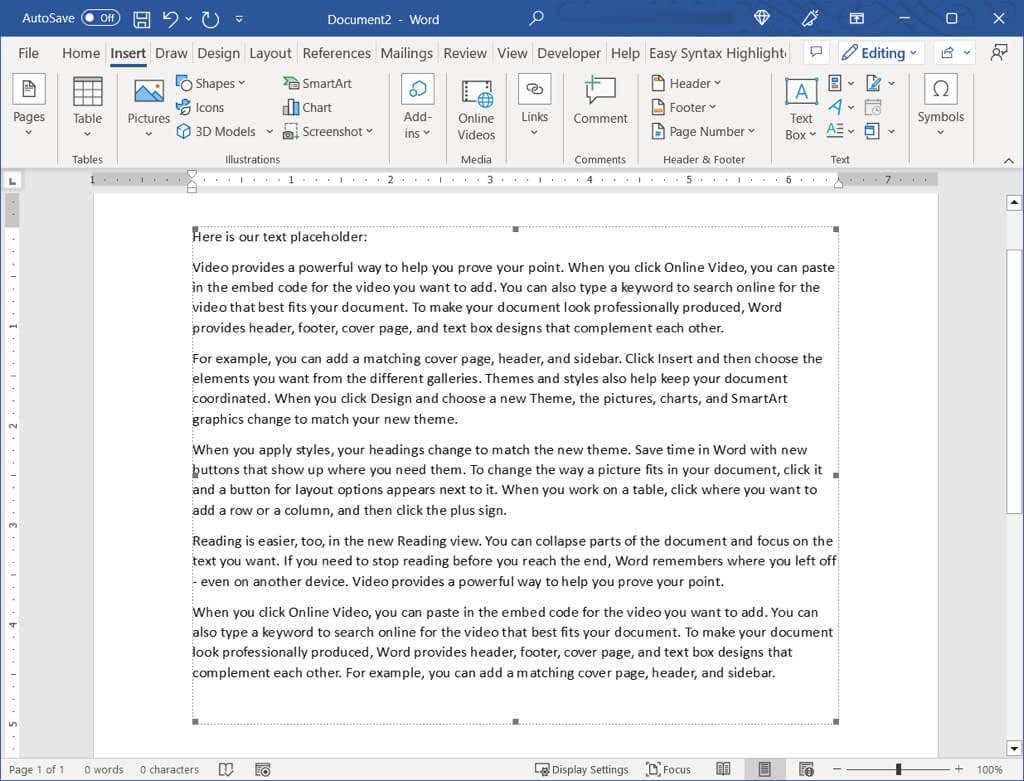Open the Mailings tab
The image size is (1024, 781).
click(406, 53)
